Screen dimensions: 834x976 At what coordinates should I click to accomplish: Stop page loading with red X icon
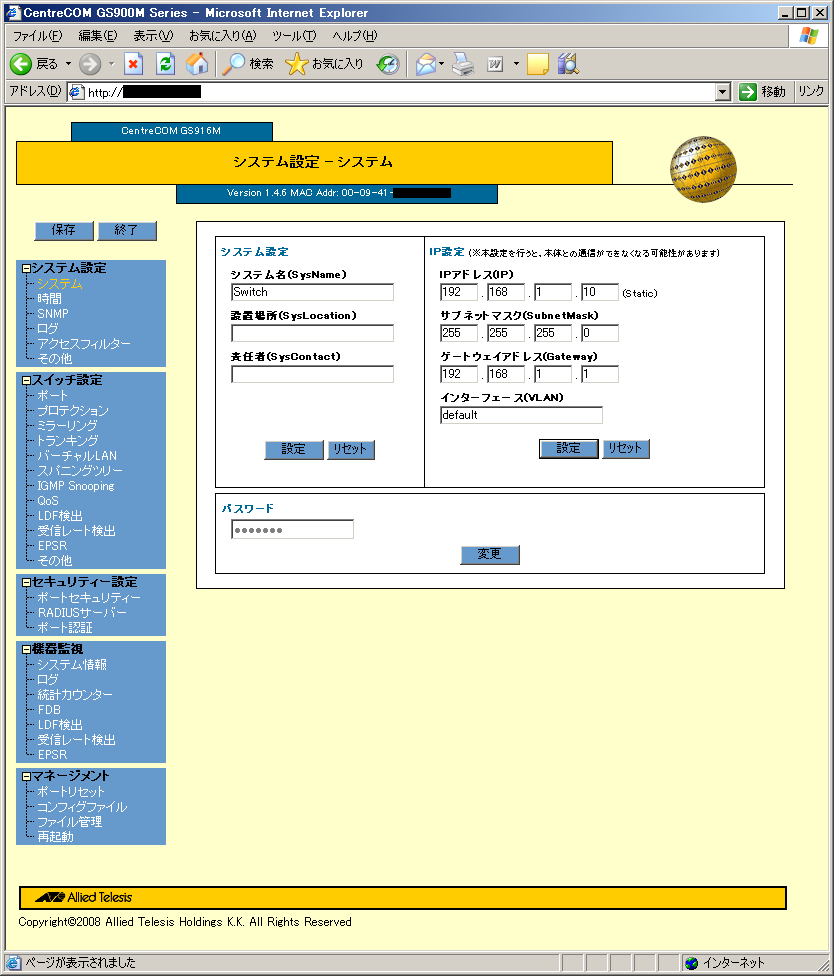pos(133,63)
